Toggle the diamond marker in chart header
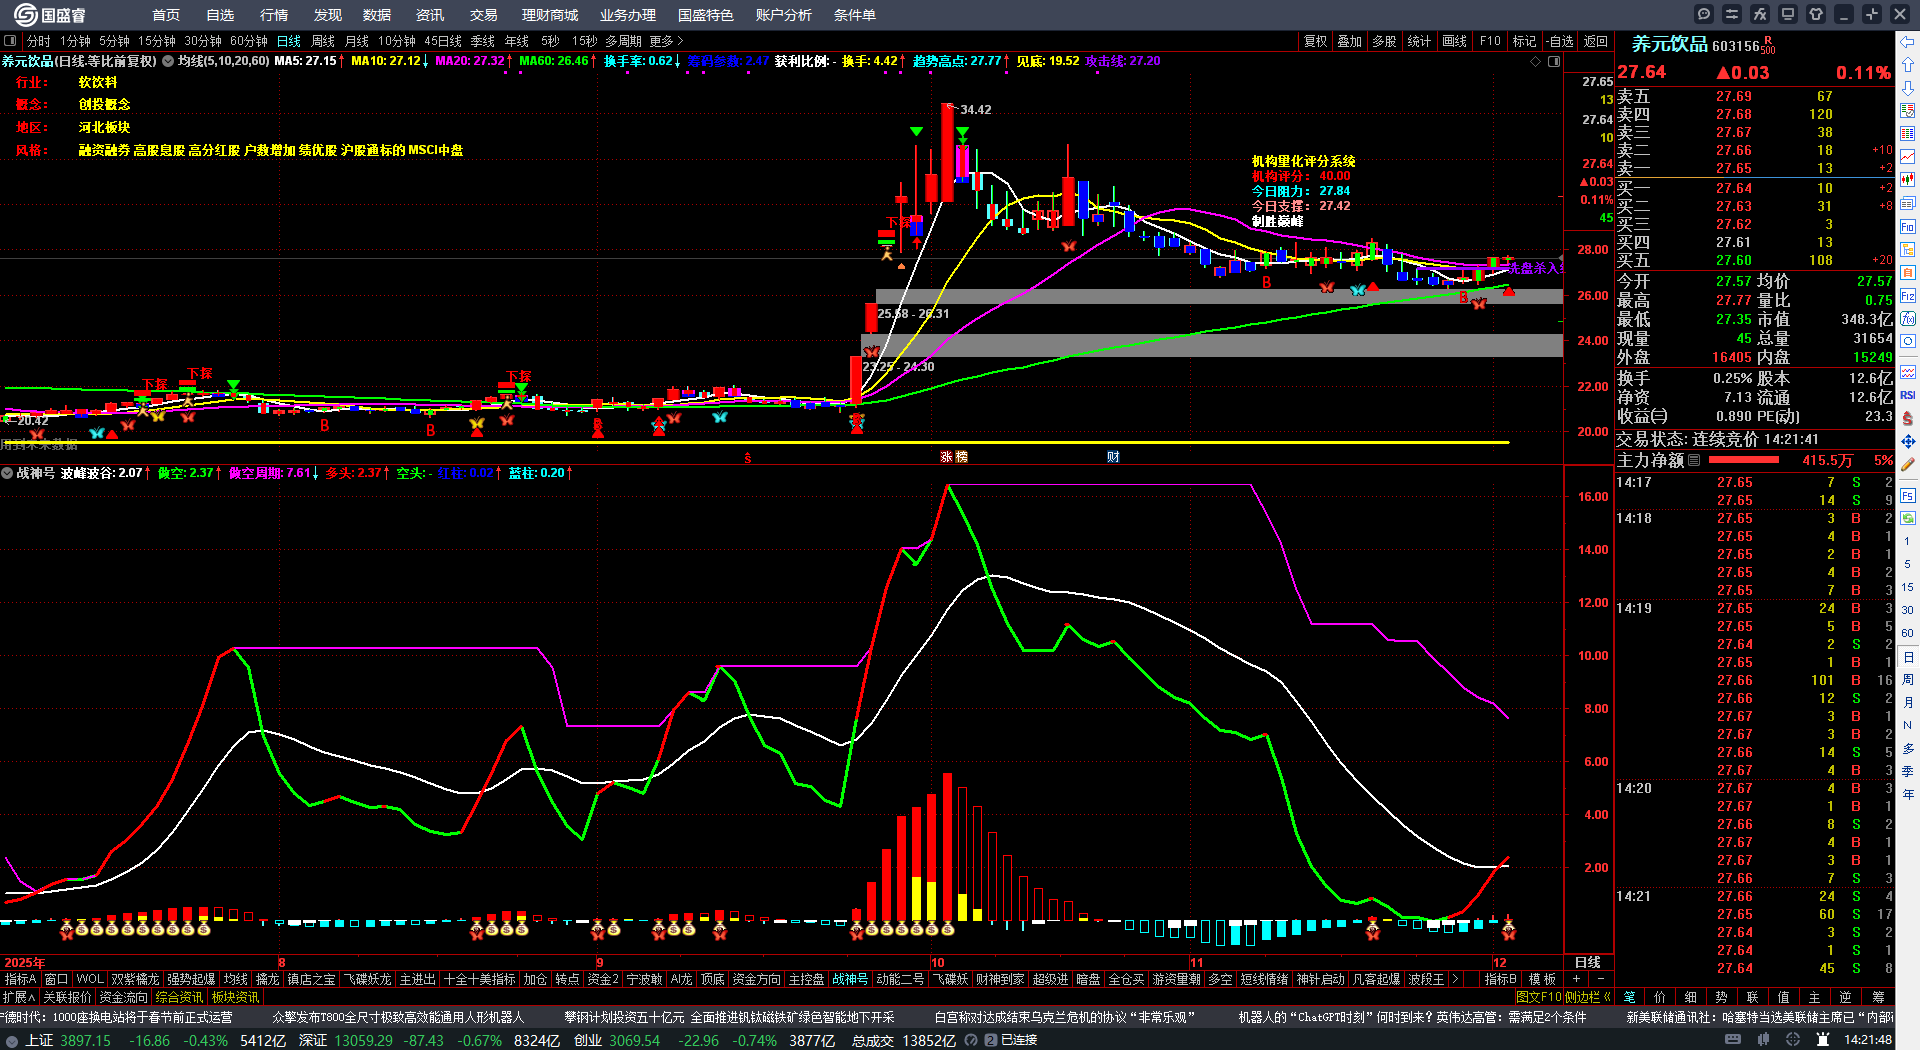Viewport: 1920px width, 1050px height. click(1536, 61)
